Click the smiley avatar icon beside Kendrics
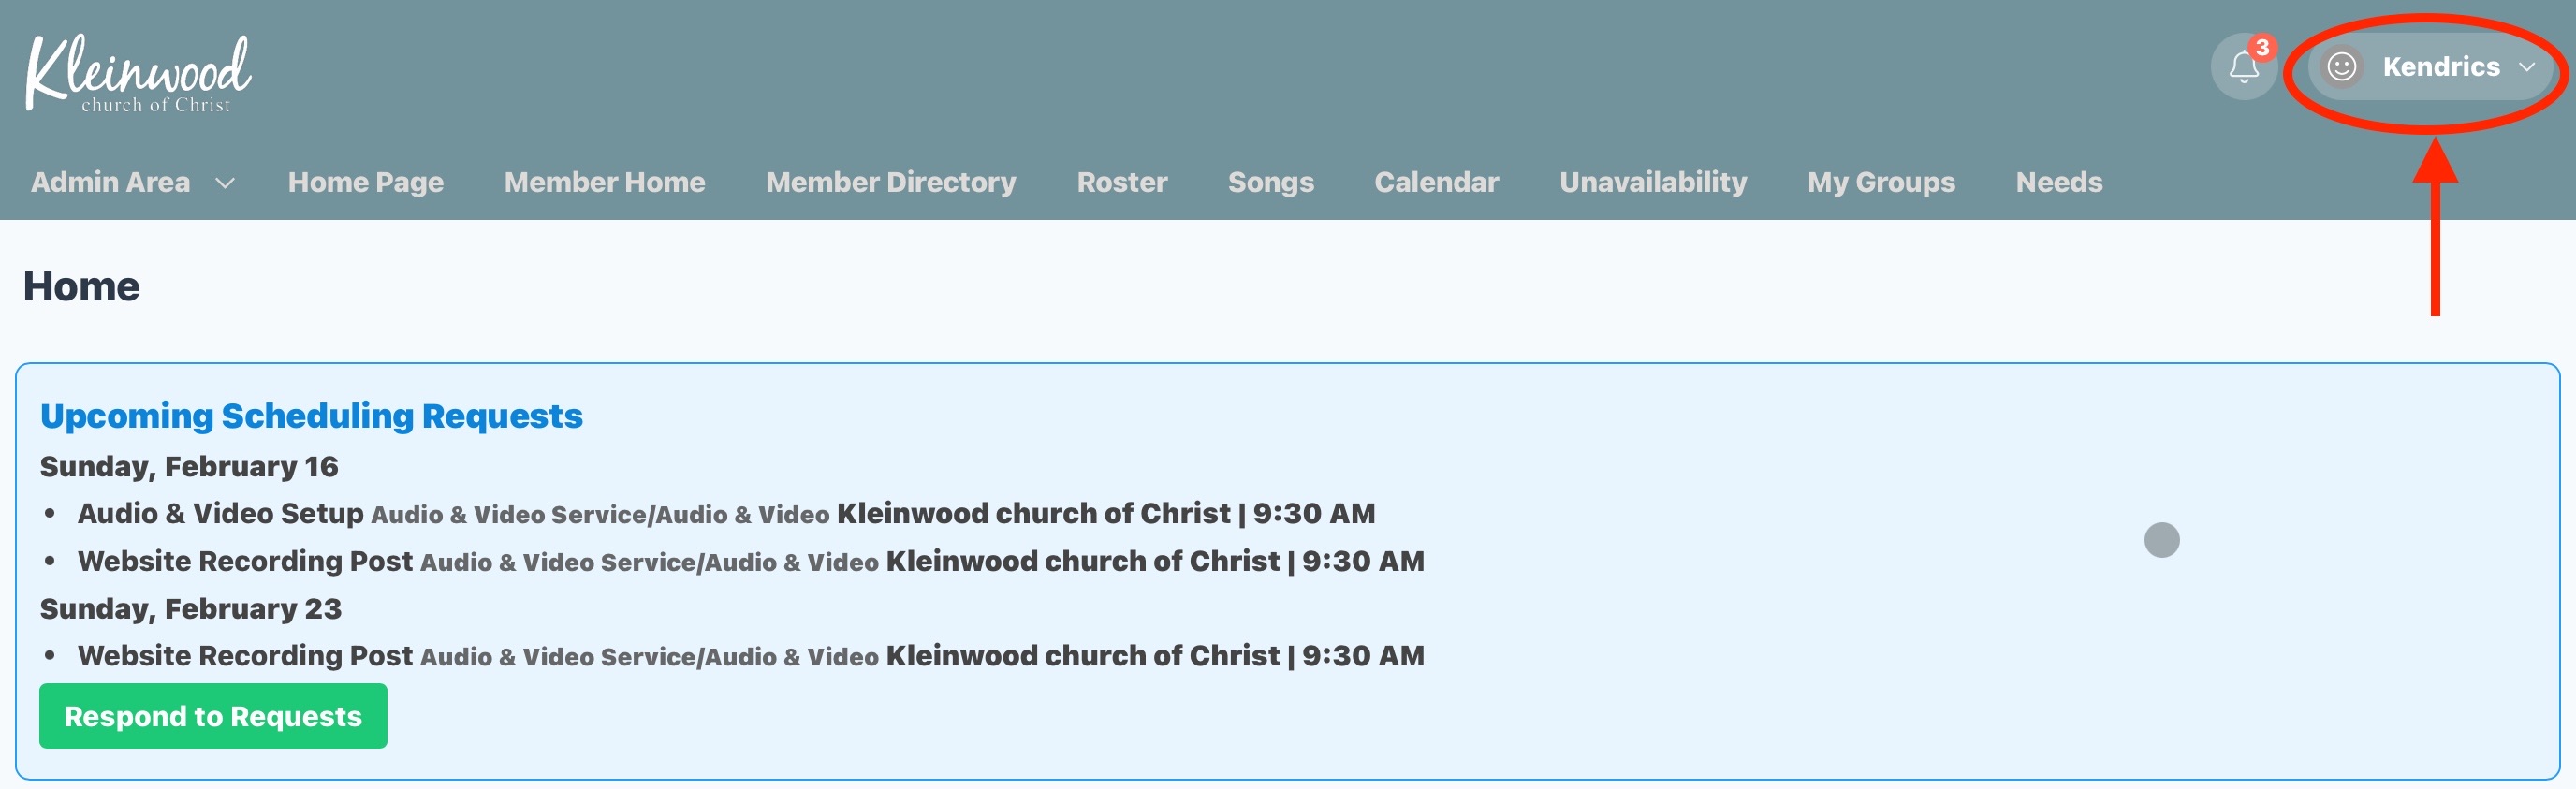Image resolution: width=2576 pixels, height=789 pixels. (2341, 67)
